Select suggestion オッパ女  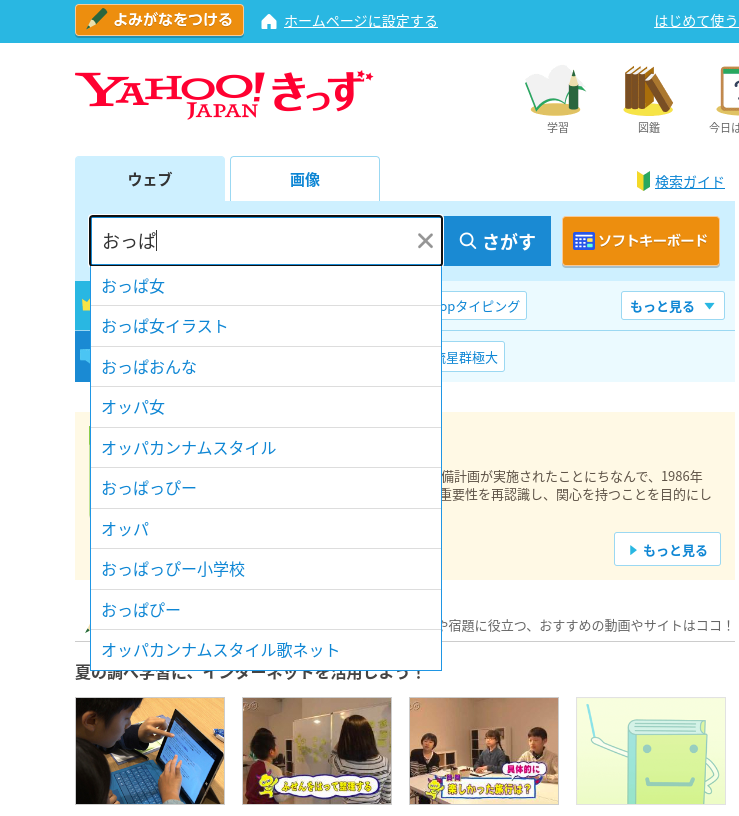click(x=266, y=407)
